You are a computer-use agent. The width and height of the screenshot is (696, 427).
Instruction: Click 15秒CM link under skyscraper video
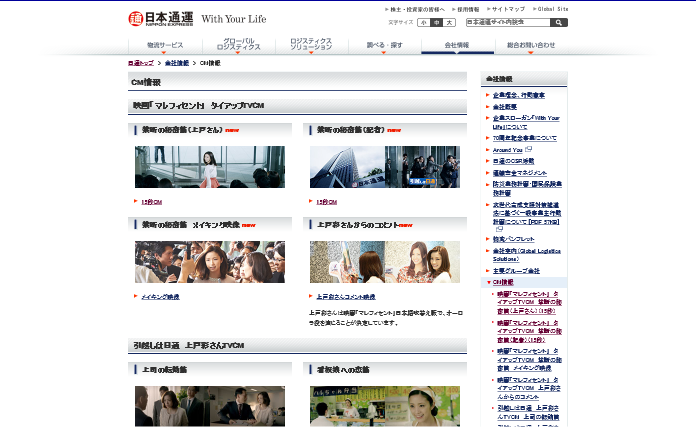[x=326, y=202]
